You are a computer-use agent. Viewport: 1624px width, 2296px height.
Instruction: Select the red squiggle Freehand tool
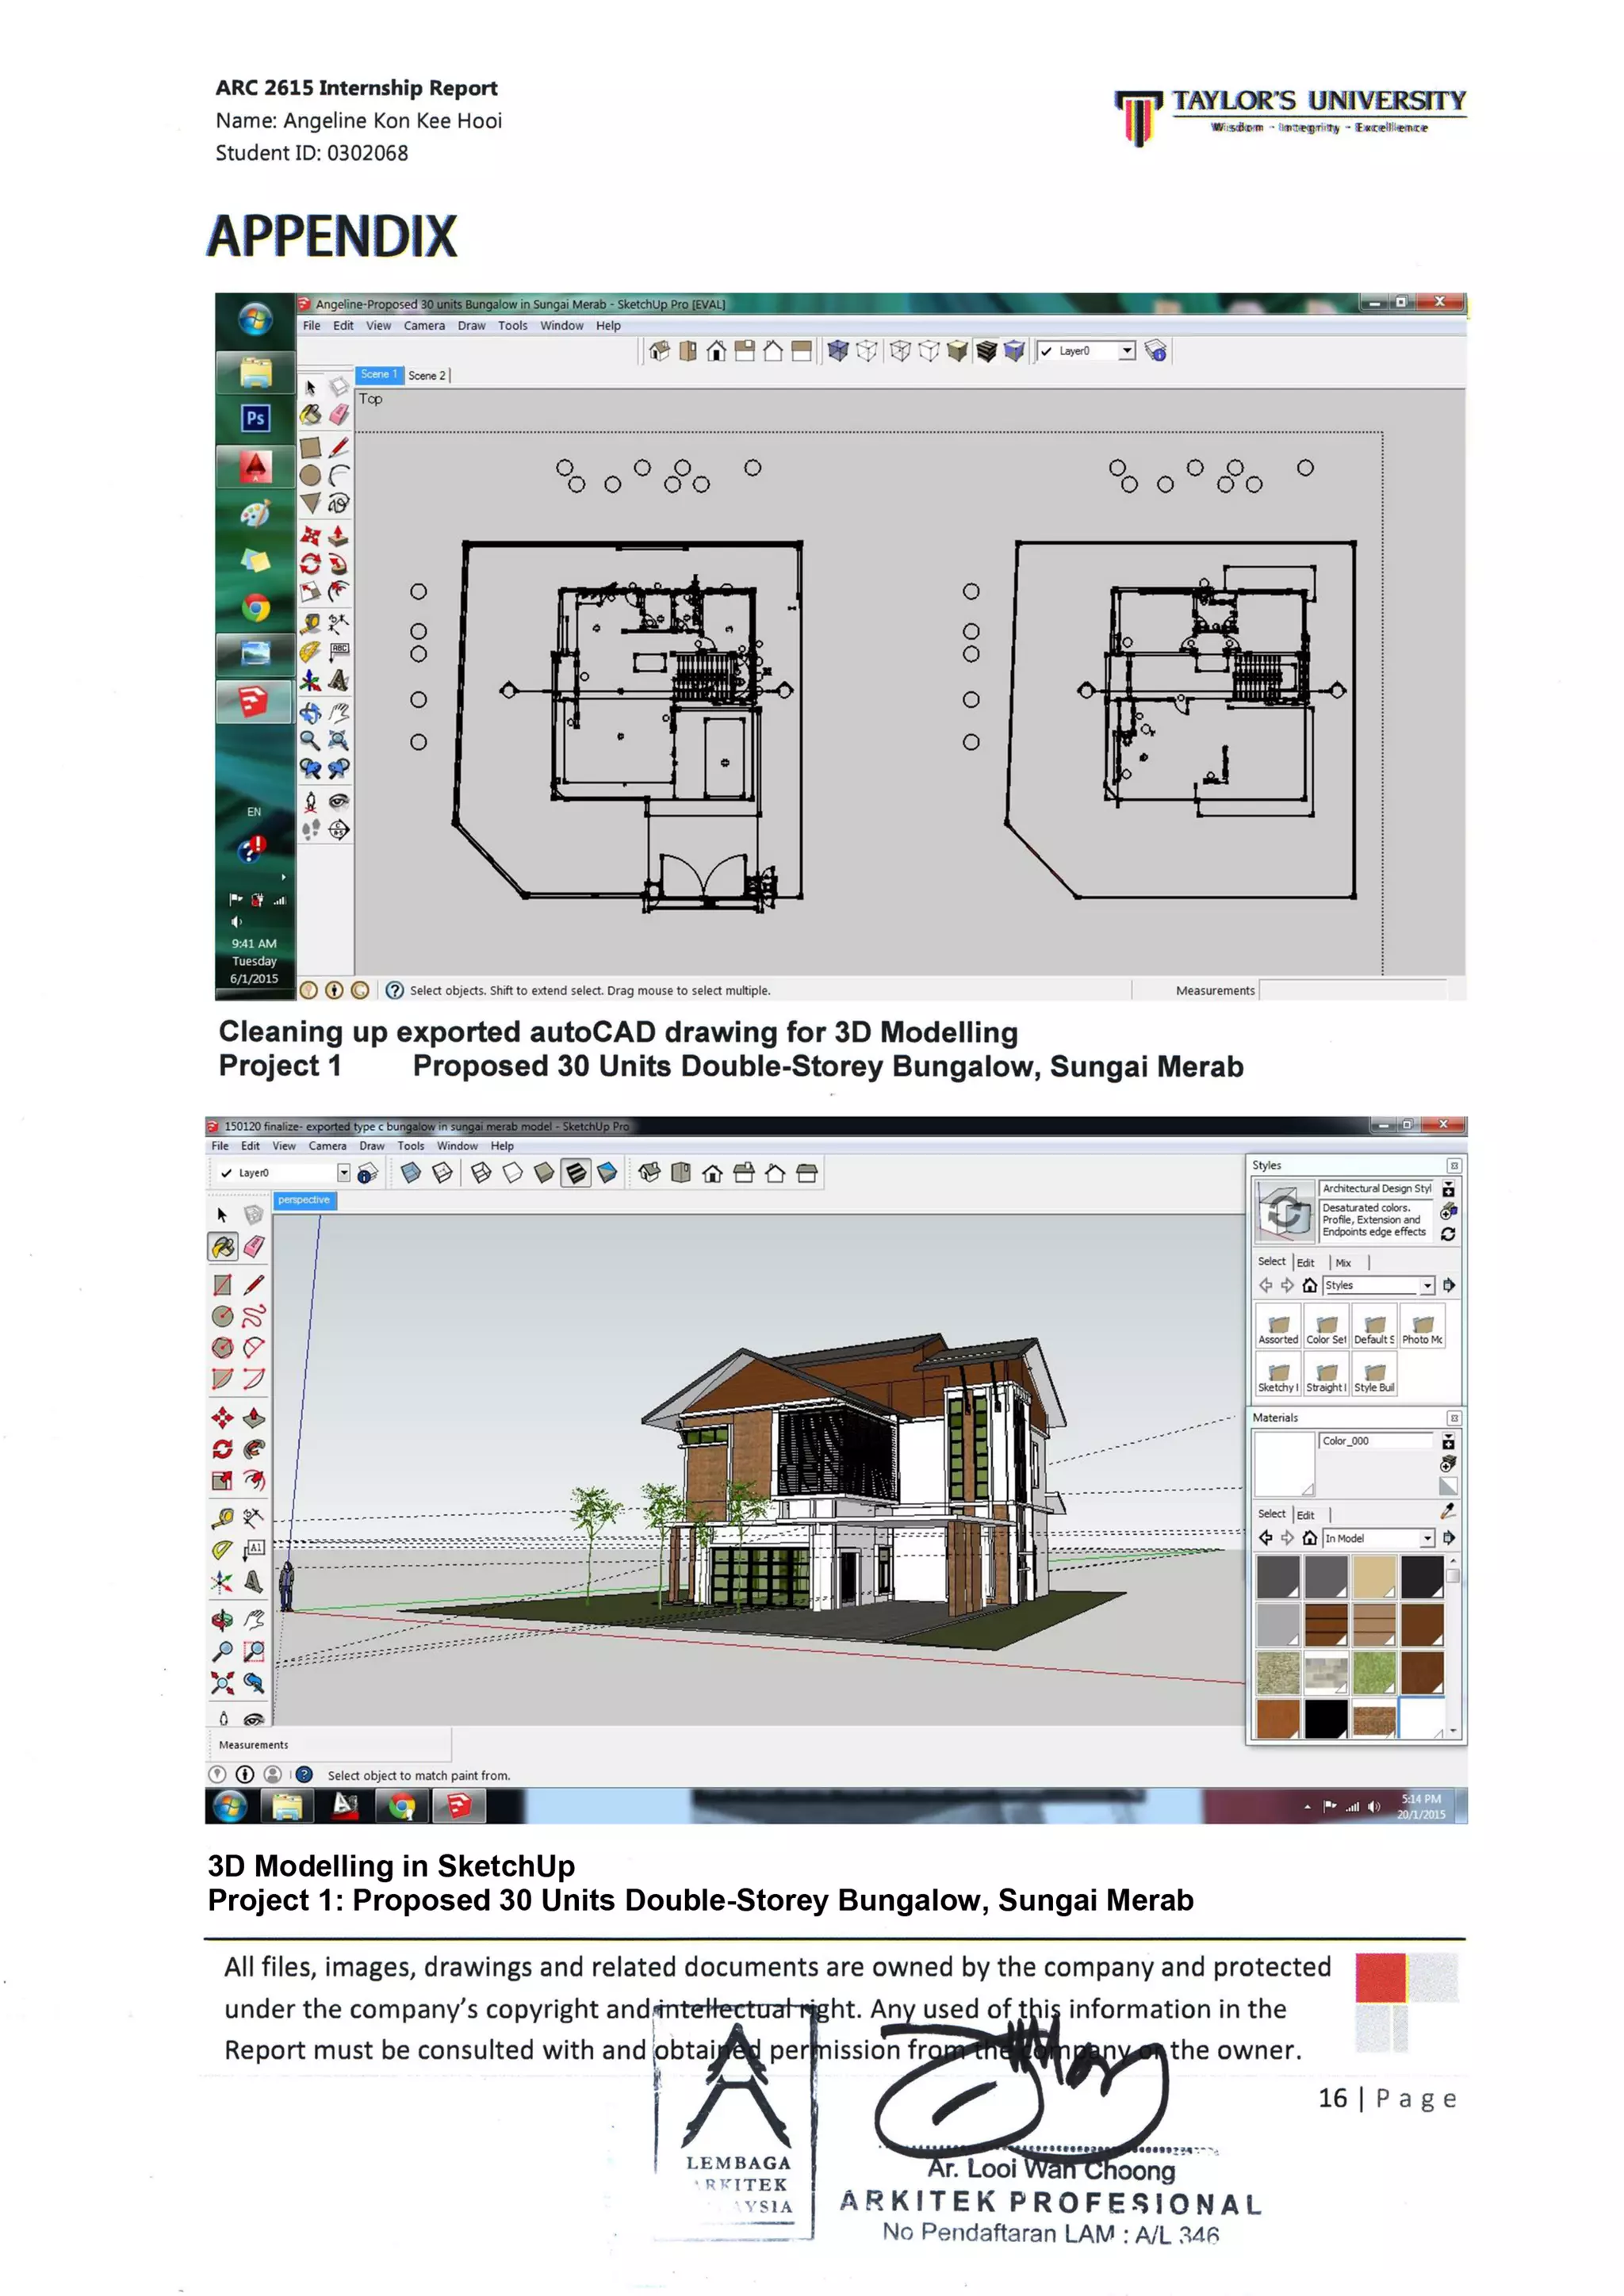tap(254, 1316)
